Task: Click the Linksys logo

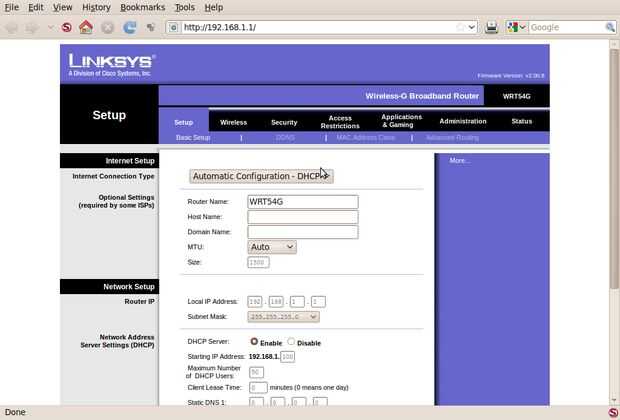Action: [112, 64]
